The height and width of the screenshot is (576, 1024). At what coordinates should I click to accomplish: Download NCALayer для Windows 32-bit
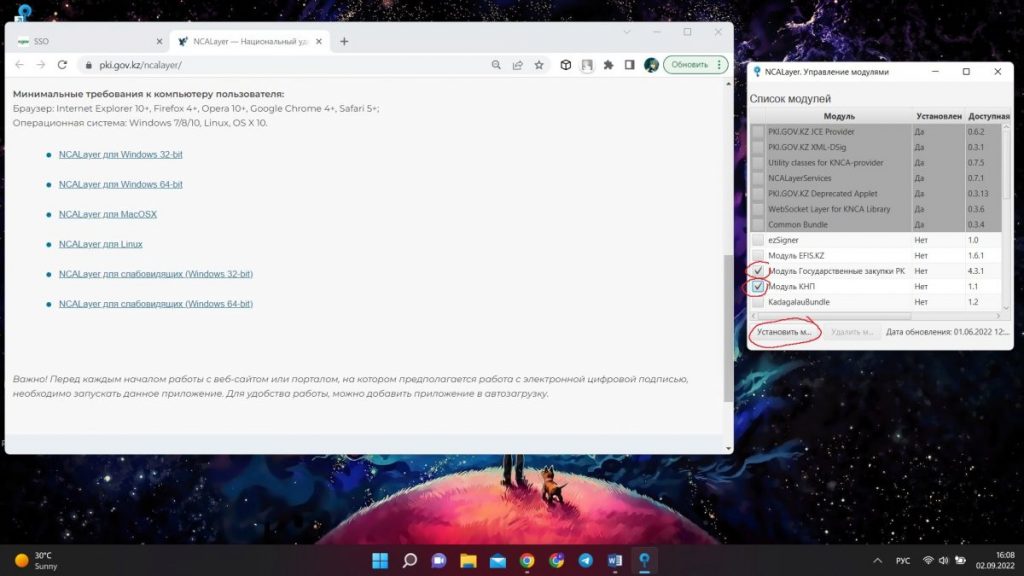pos(121,154)
